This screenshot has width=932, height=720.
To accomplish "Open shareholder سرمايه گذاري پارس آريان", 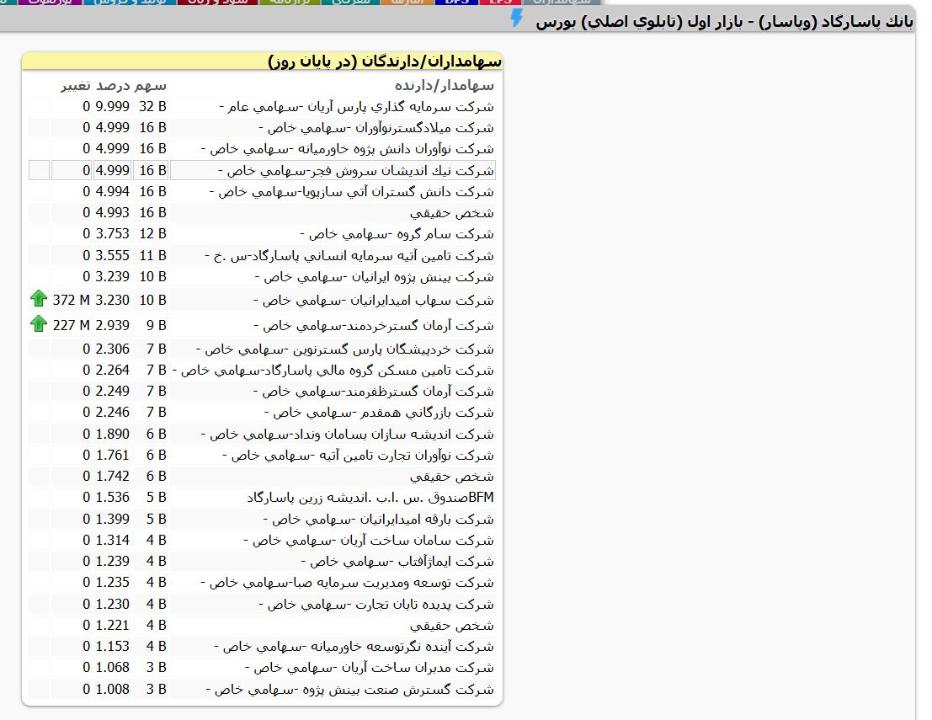I will (356, 107).
